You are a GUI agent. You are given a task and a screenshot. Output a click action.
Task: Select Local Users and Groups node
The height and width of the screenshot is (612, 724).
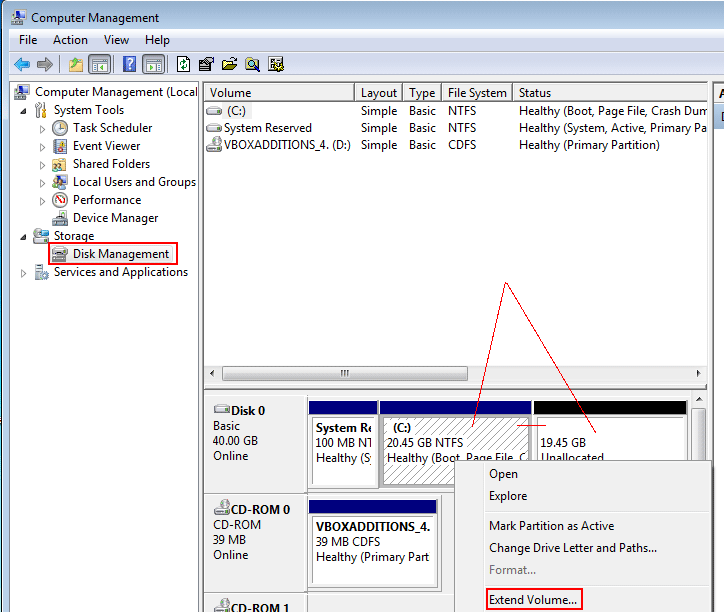(134, 182)
